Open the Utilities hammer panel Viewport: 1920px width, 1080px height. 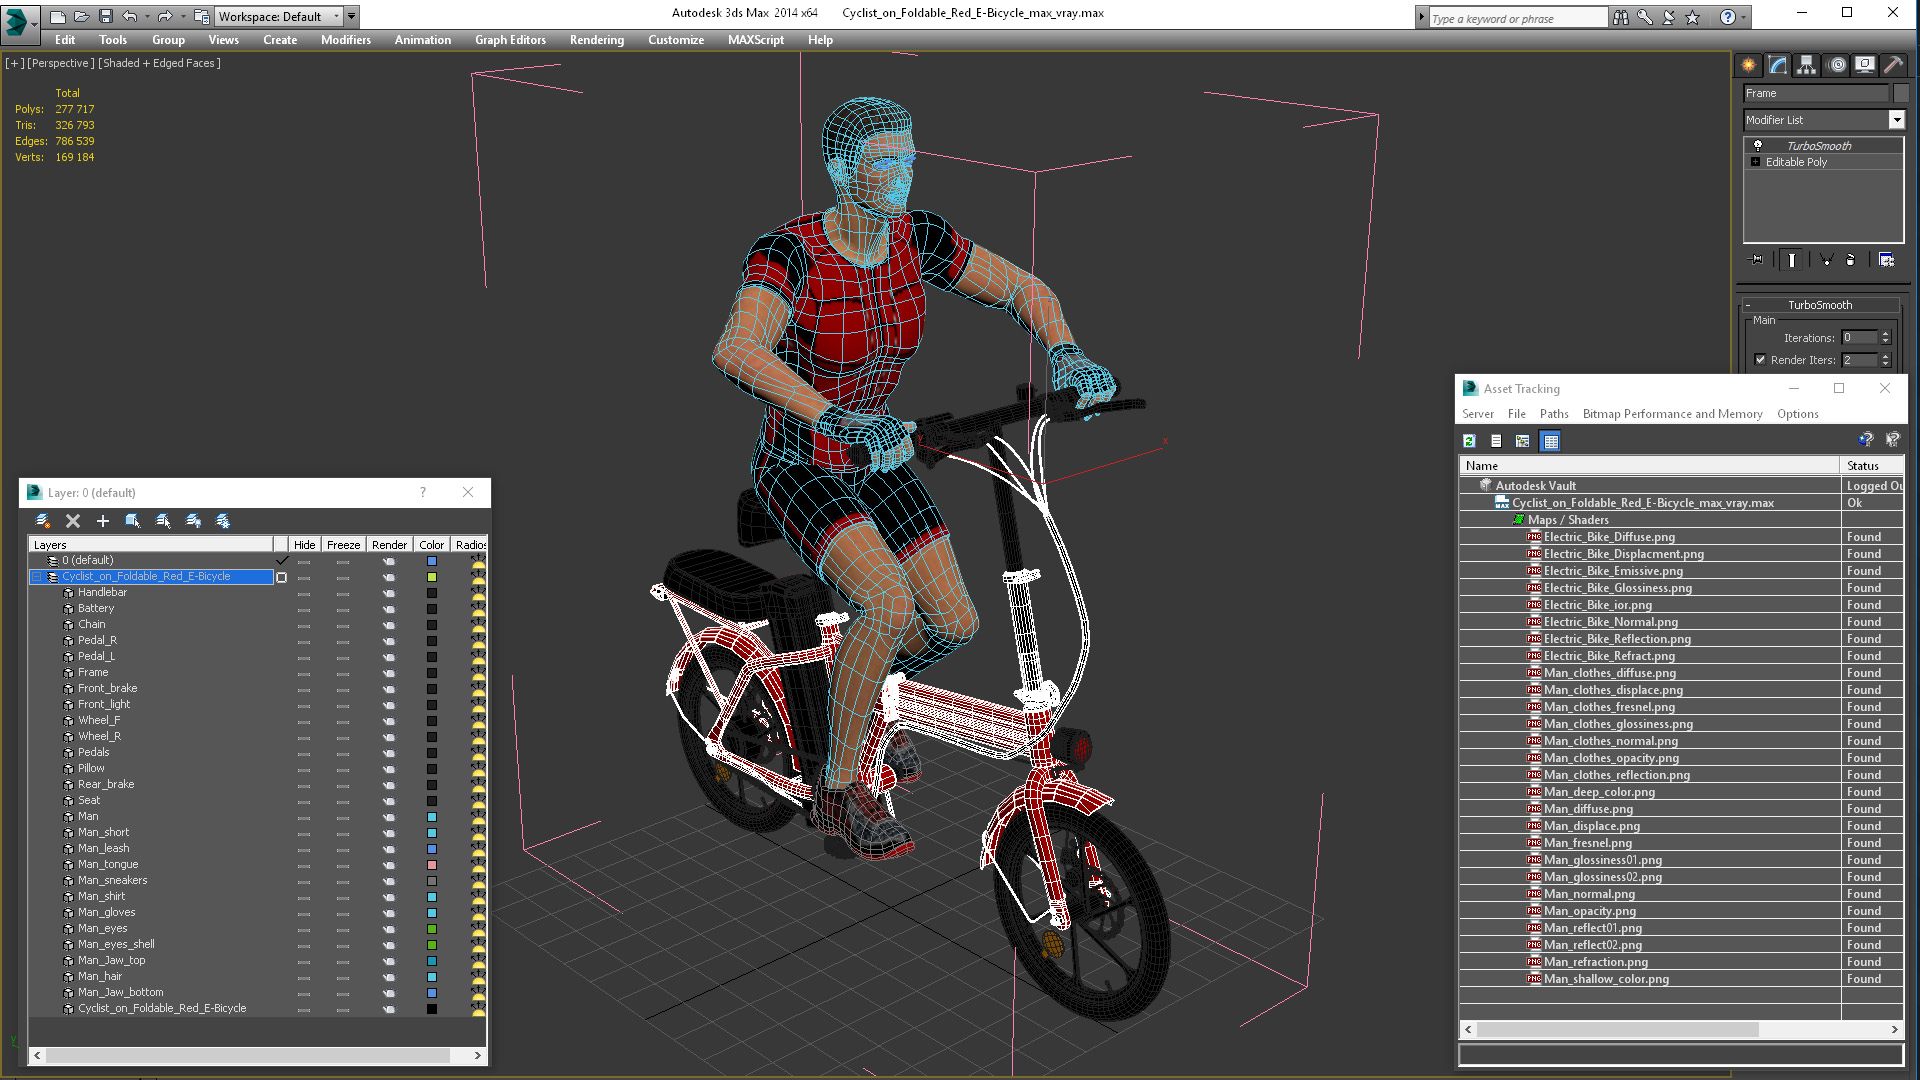coord(1893,65)
